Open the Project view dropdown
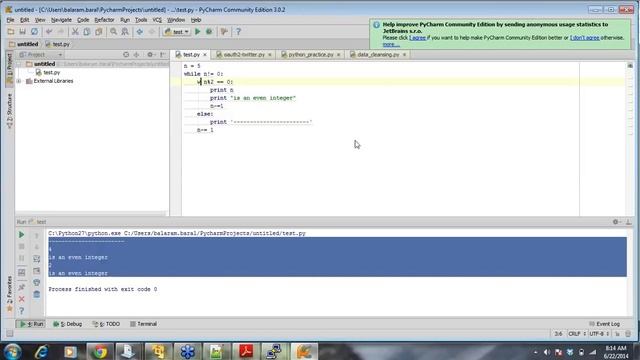640x360 pixels. coord(41,54)
